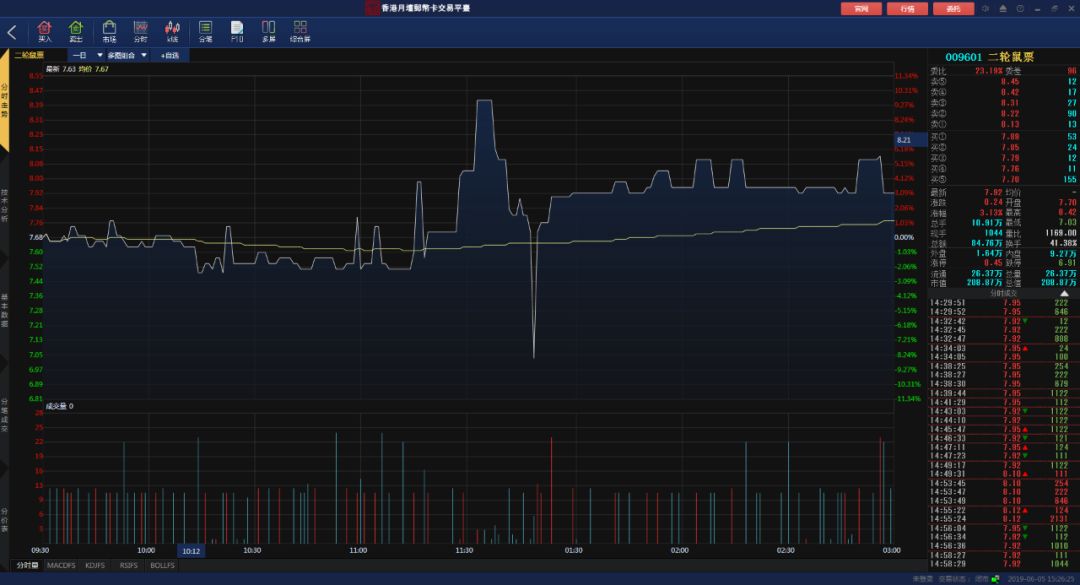Image resolution: width=1080 pixels, height=585 pixels.
Task: Click the 7.68 price on left axis
Action: (36, 237)
